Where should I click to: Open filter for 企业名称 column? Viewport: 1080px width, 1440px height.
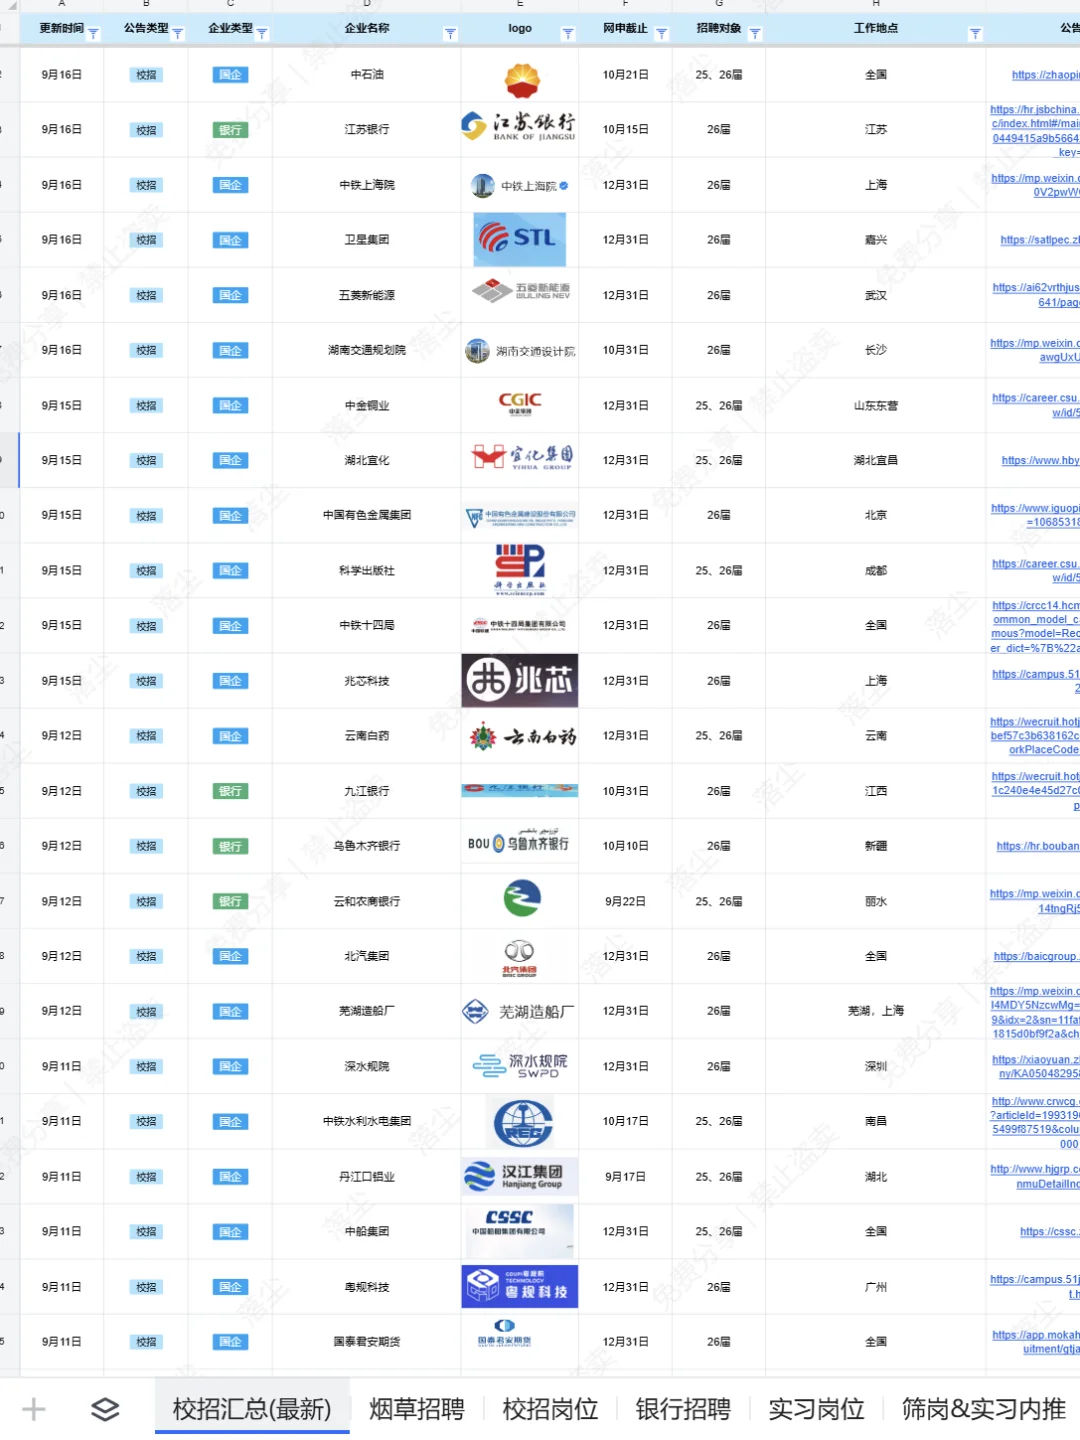click(x=450, y=34)
